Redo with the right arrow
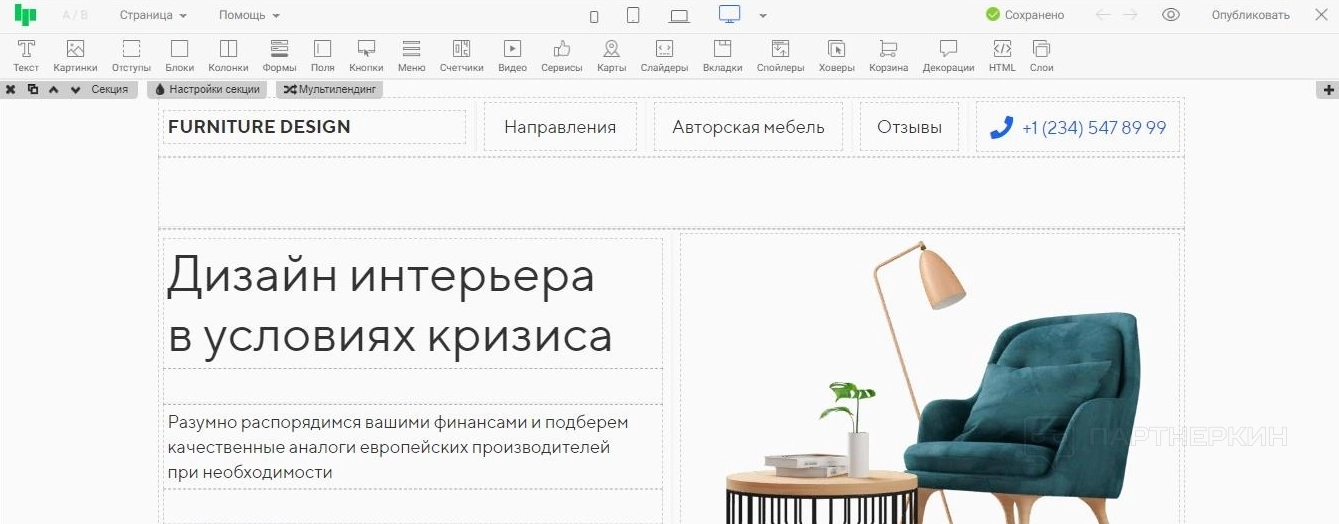This screenshot has width=1339, height=524. click(1130, 15)
